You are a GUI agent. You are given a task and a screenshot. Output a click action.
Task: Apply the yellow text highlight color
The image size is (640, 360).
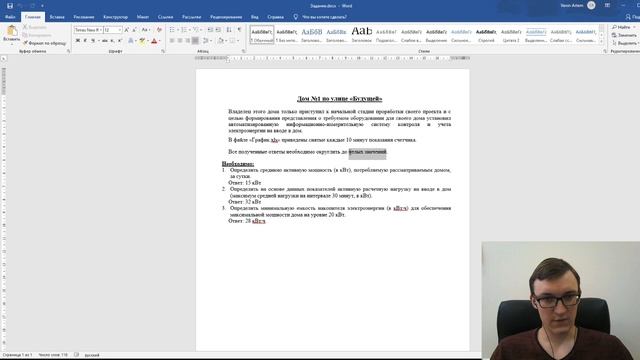pos(142,40)
